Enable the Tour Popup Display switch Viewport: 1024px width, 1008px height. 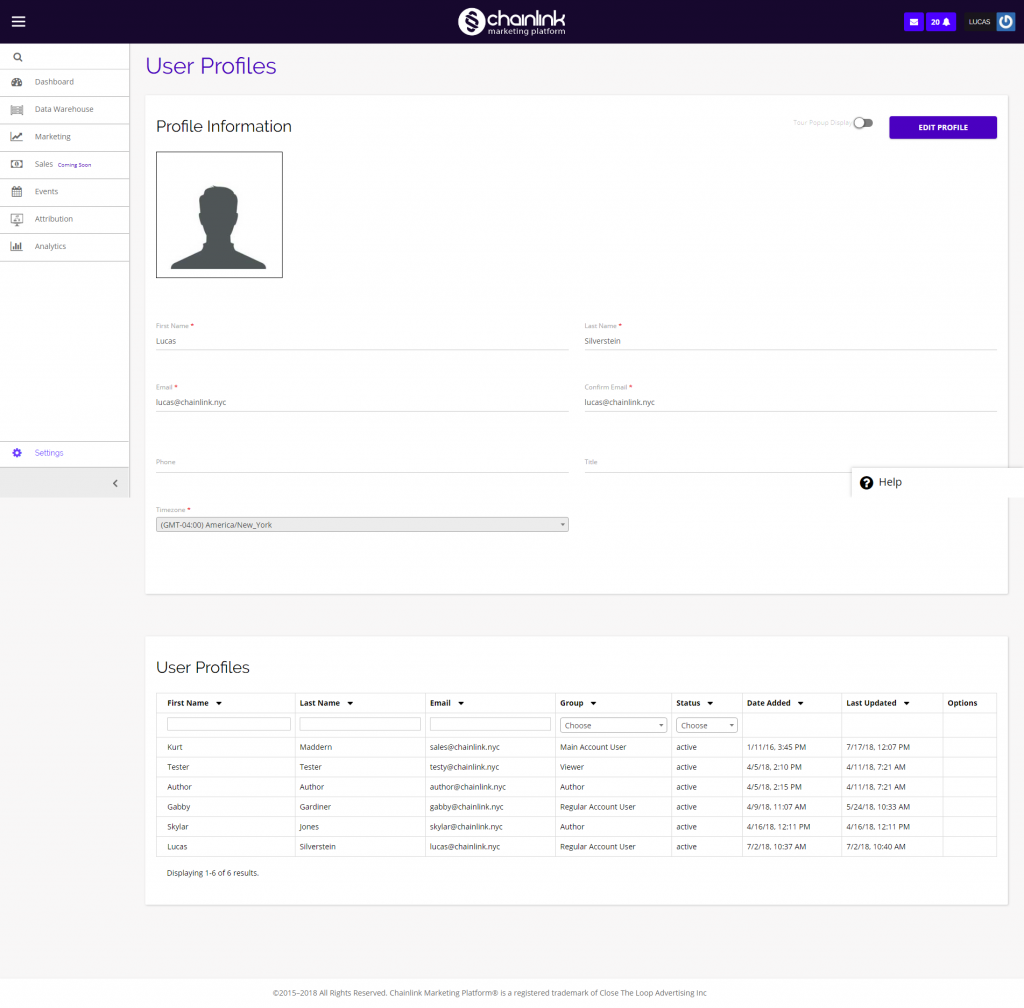coord(862,122)
